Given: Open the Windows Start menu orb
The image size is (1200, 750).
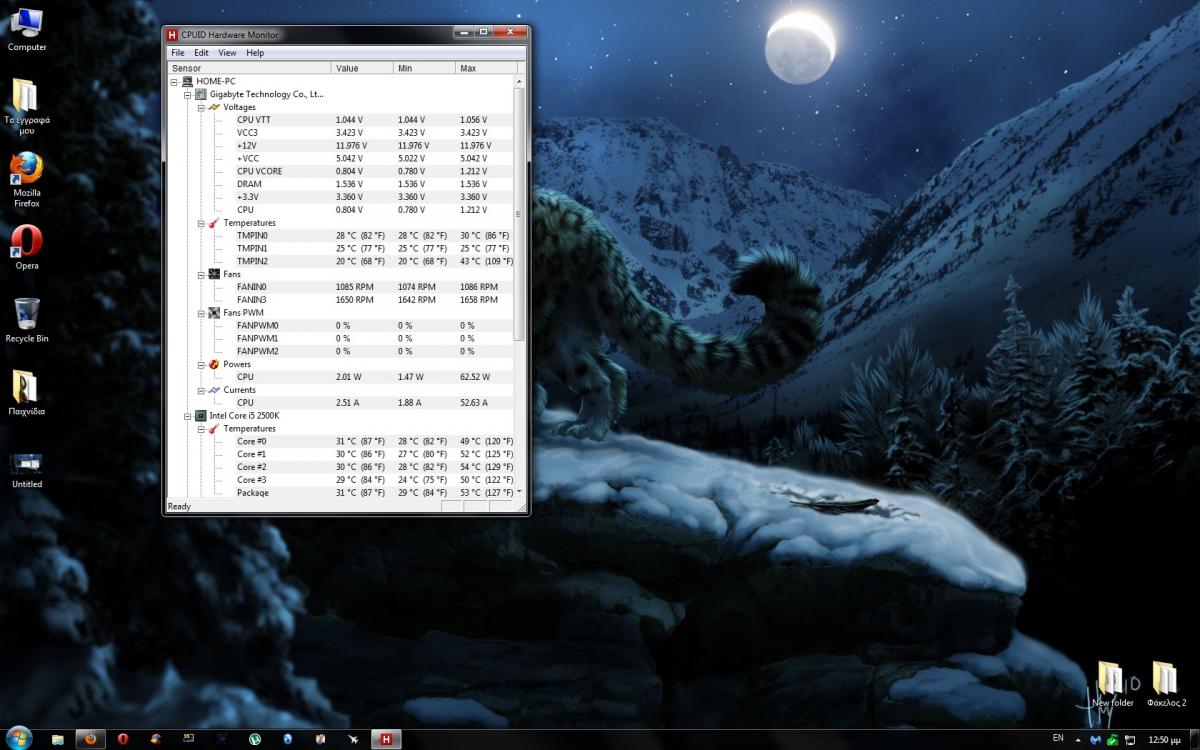Looking at the screenshot, I should [19, 738].
